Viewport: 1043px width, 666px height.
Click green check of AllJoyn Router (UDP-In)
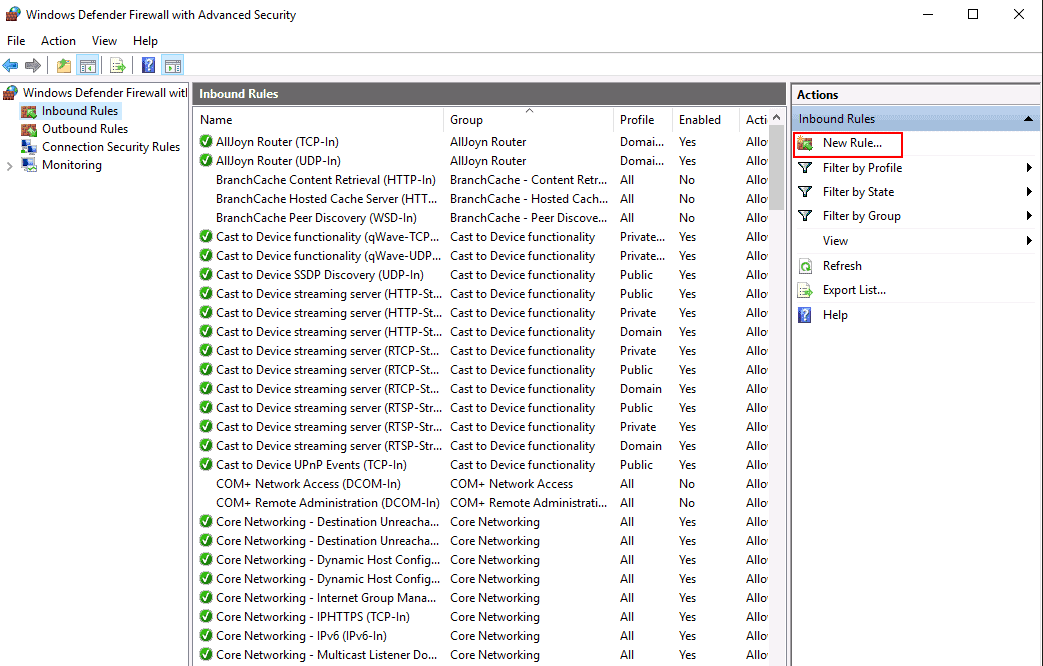(x=206, y=160)
